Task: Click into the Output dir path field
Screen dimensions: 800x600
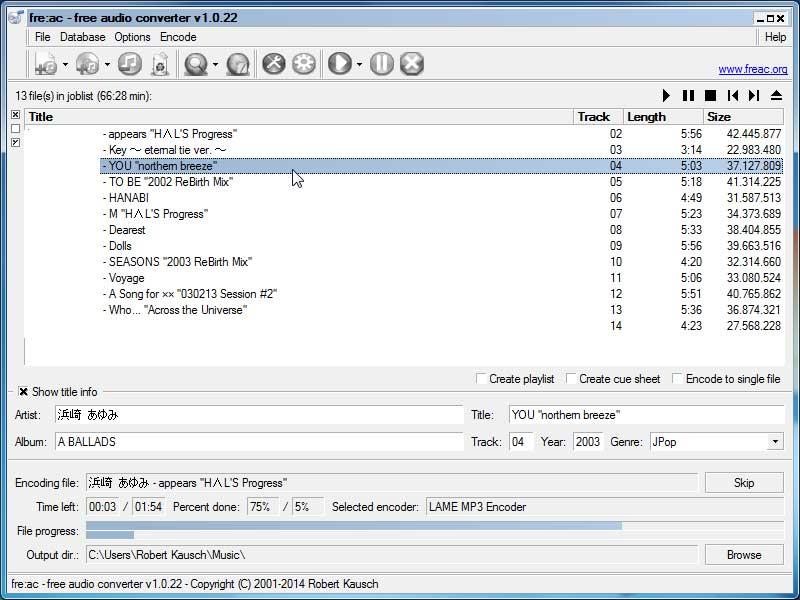Action: click(391, 555)
